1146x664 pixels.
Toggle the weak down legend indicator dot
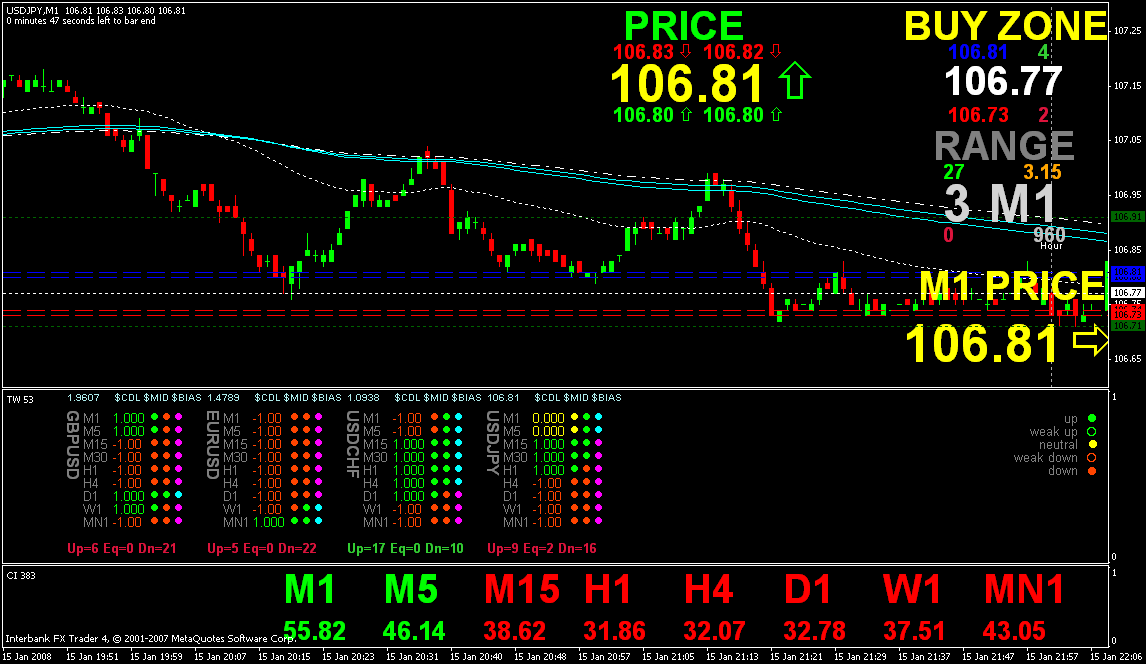pos(1092,457)
